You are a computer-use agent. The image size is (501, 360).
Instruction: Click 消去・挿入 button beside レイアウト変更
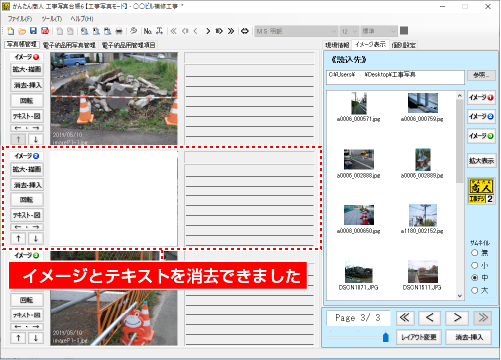[x=469, y=337]
